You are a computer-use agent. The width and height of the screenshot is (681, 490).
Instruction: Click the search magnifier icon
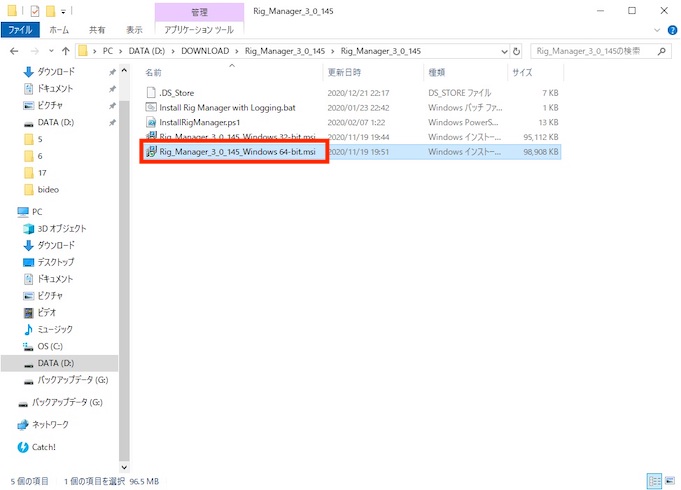tap(661, 51)
